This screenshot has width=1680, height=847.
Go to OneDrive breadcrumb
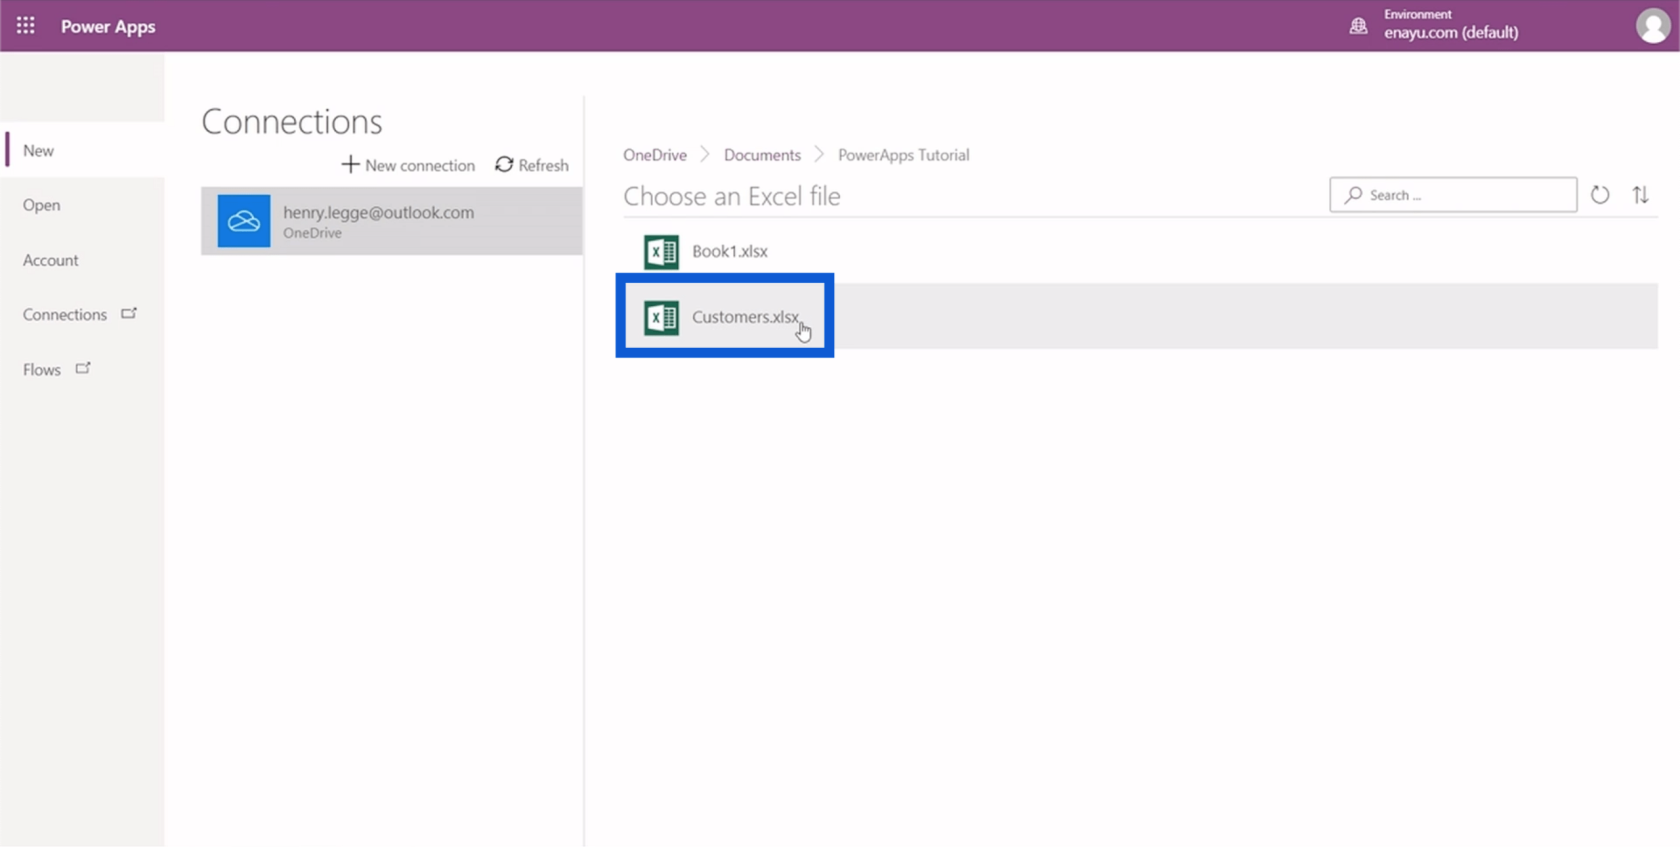655,155
